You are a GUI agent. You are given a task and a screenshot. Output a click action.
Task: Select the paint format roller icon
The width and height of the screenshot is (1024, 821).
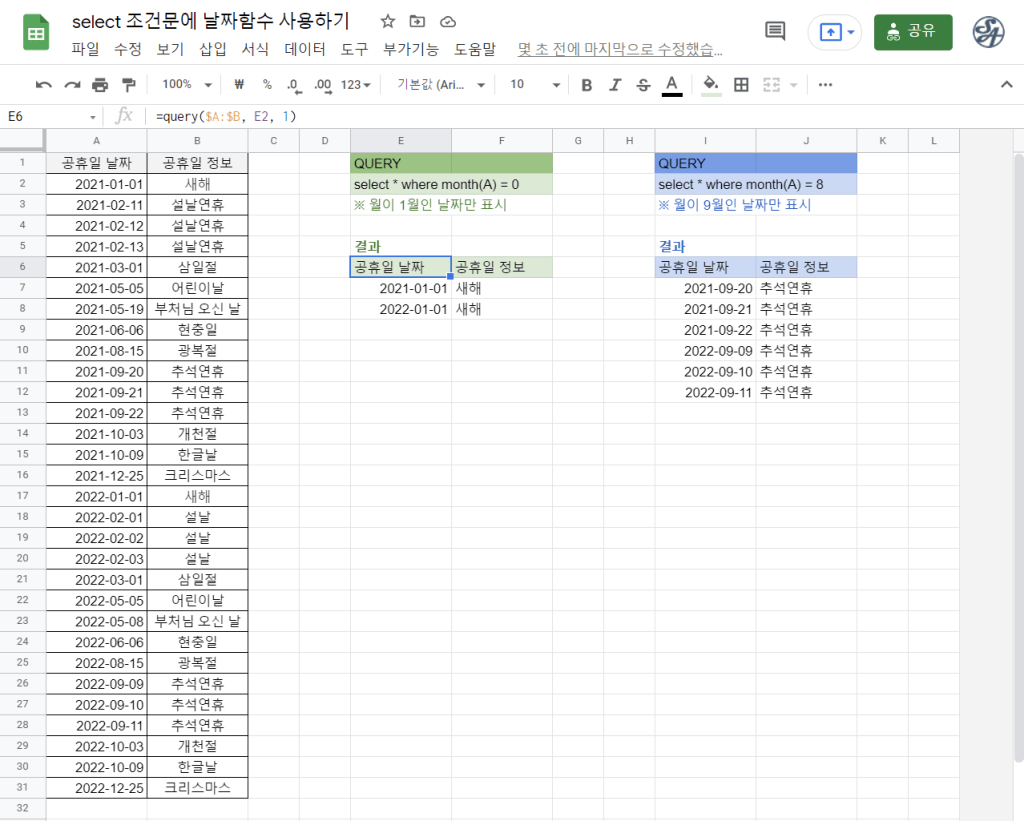pyautogui.click(x=128, y=85)
